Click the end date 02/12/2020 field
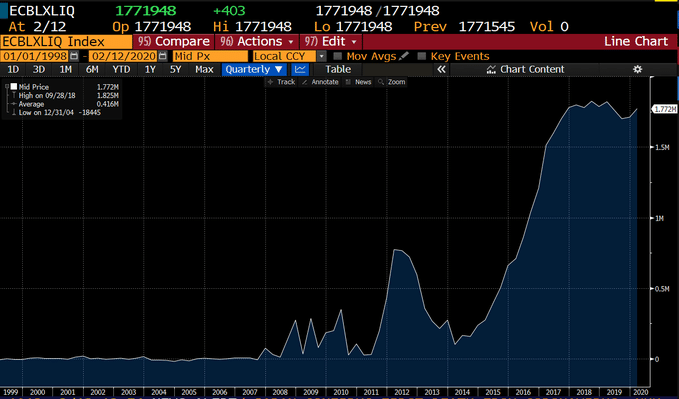This screenshot has width=679, height=399. click(x=123, y=56)
